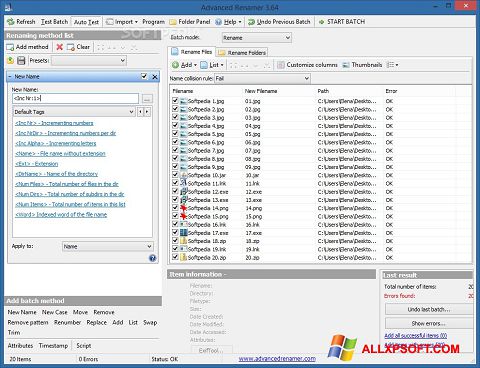Collapse the New Name method panel
This screenshot has height=368, width=480.
tap(10, 77)
